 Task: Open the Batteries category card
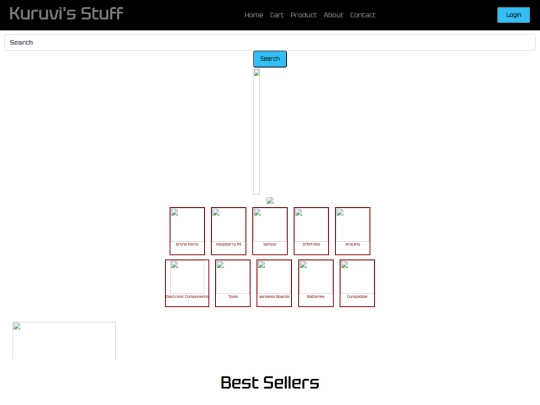(x=316, y=283)
